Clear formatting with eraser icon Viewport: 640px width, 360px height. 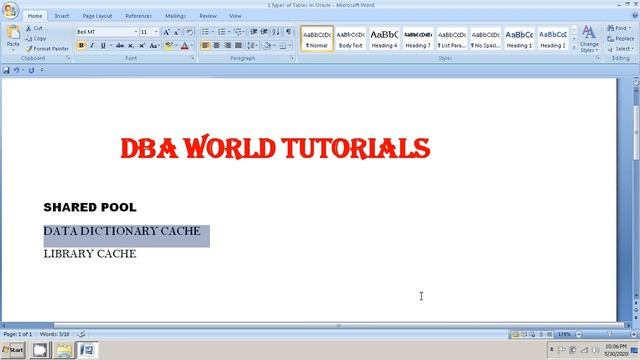[x=189, y=32]
